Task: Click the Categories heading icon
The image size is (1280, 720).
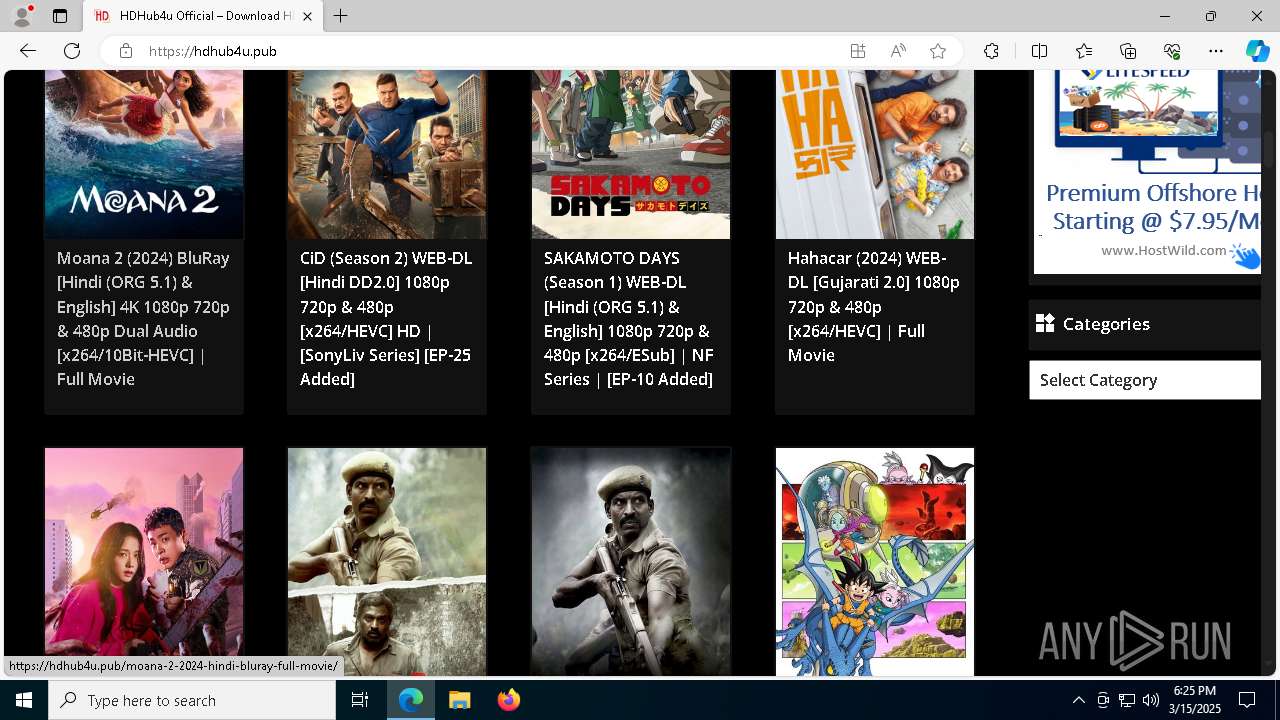Action: pos(1045,323)
